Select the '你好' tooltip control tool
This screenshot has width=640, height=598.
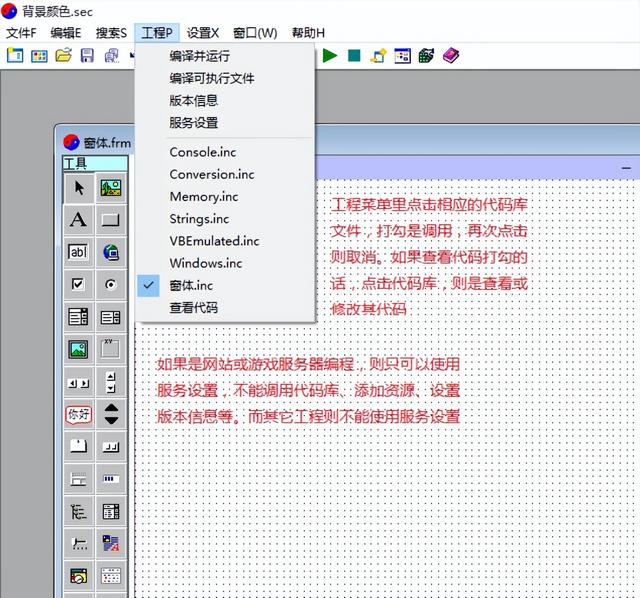pos(79,414)
